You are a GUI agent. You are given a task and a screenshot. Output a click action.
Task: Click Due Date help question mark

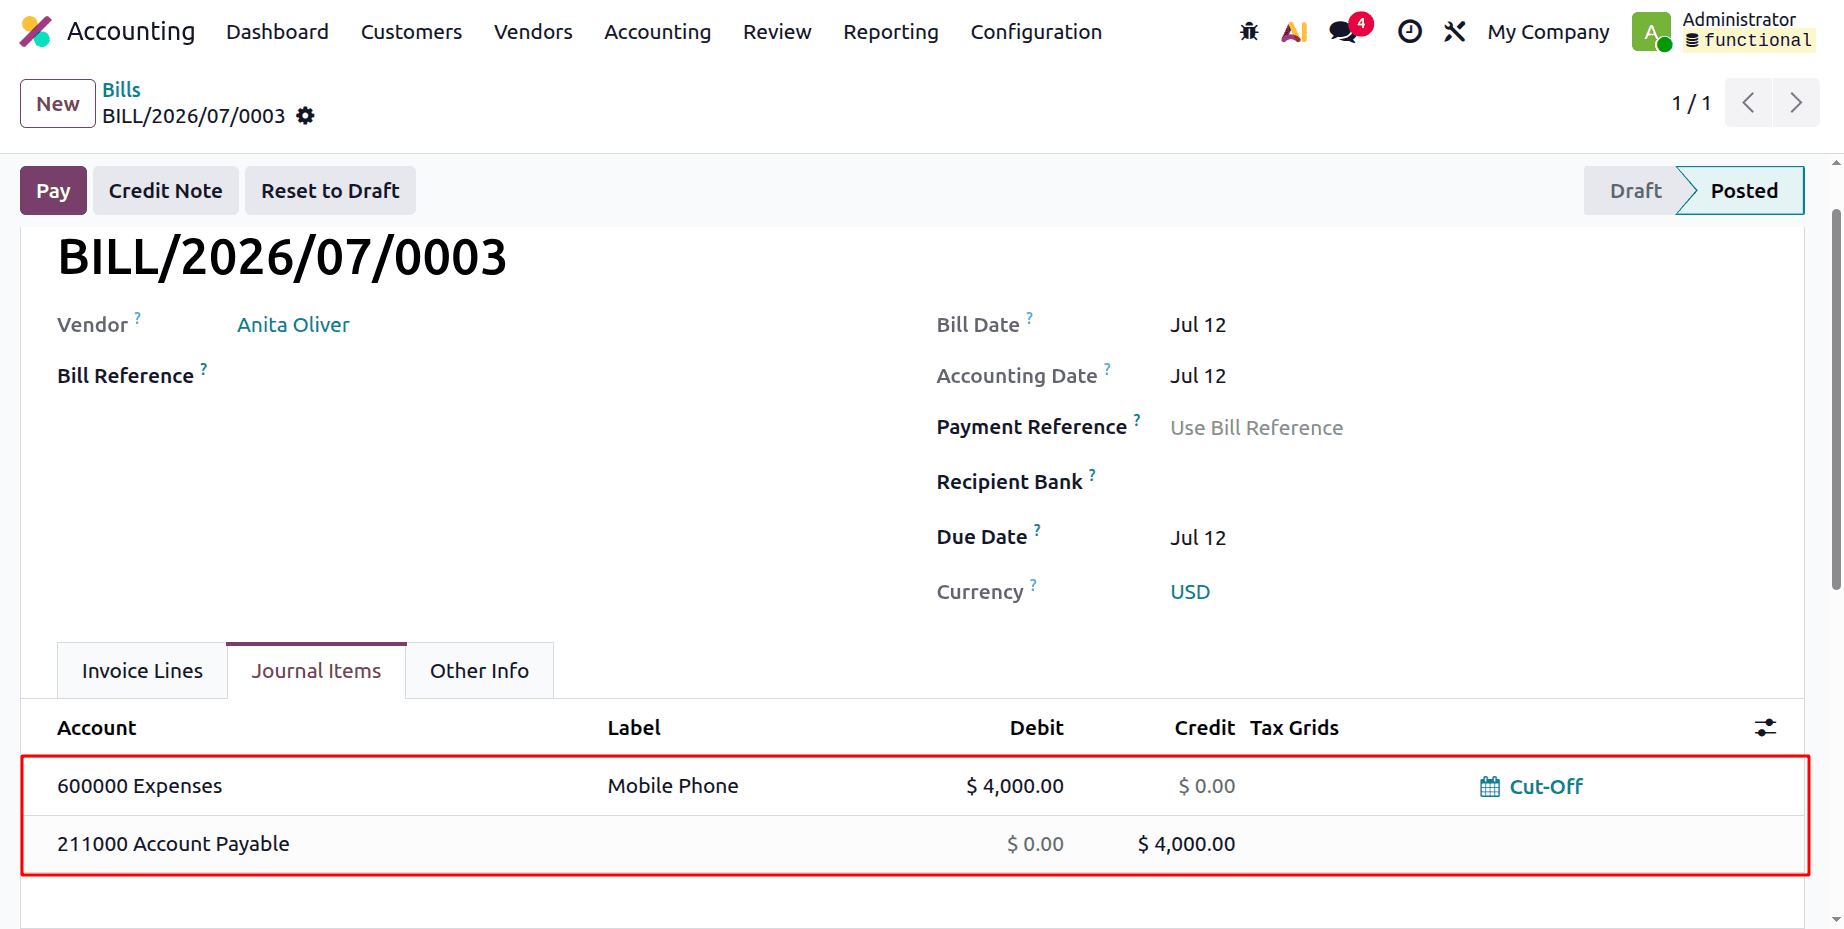click(1037, 530)
